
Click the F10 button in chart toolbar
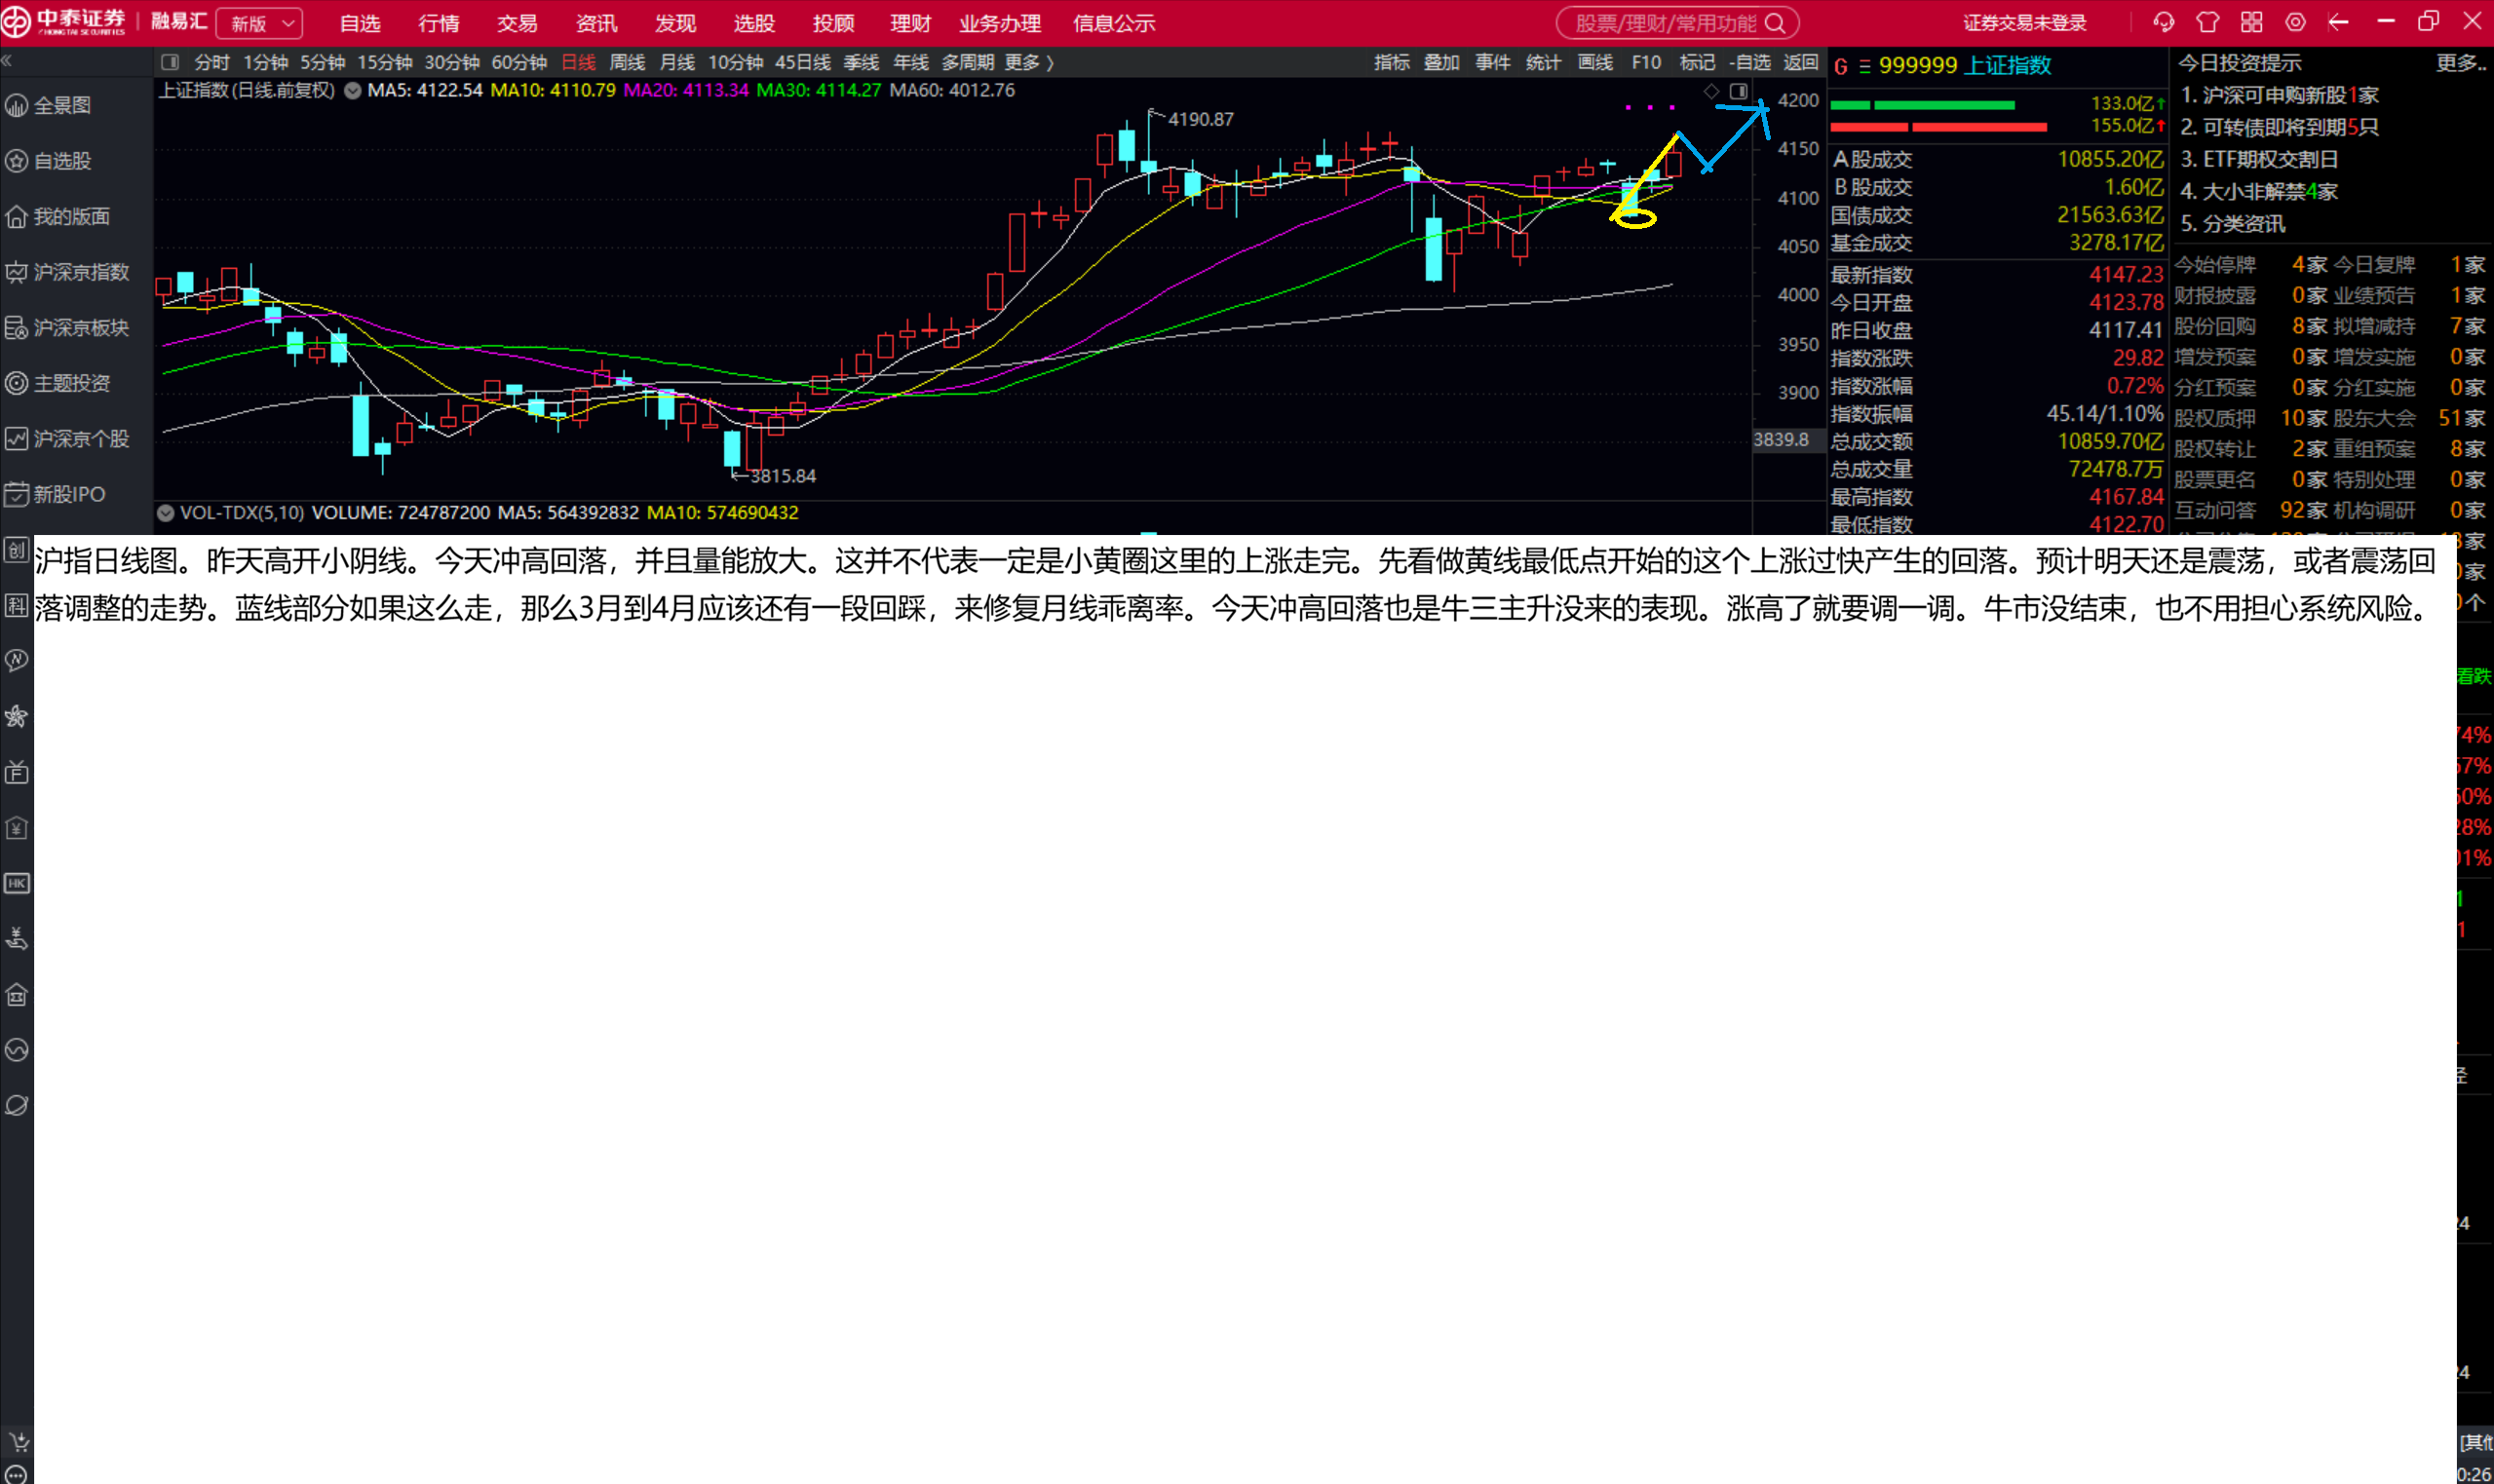tap(1645, 62)
